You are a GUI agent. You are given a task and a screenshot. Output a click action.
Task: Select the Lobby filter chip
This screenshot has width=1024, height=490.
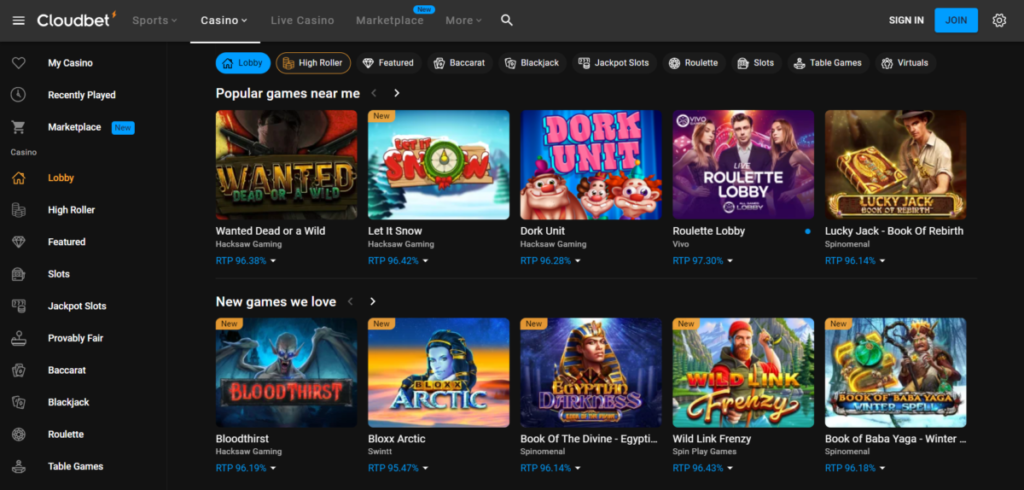tap(243, 63)
